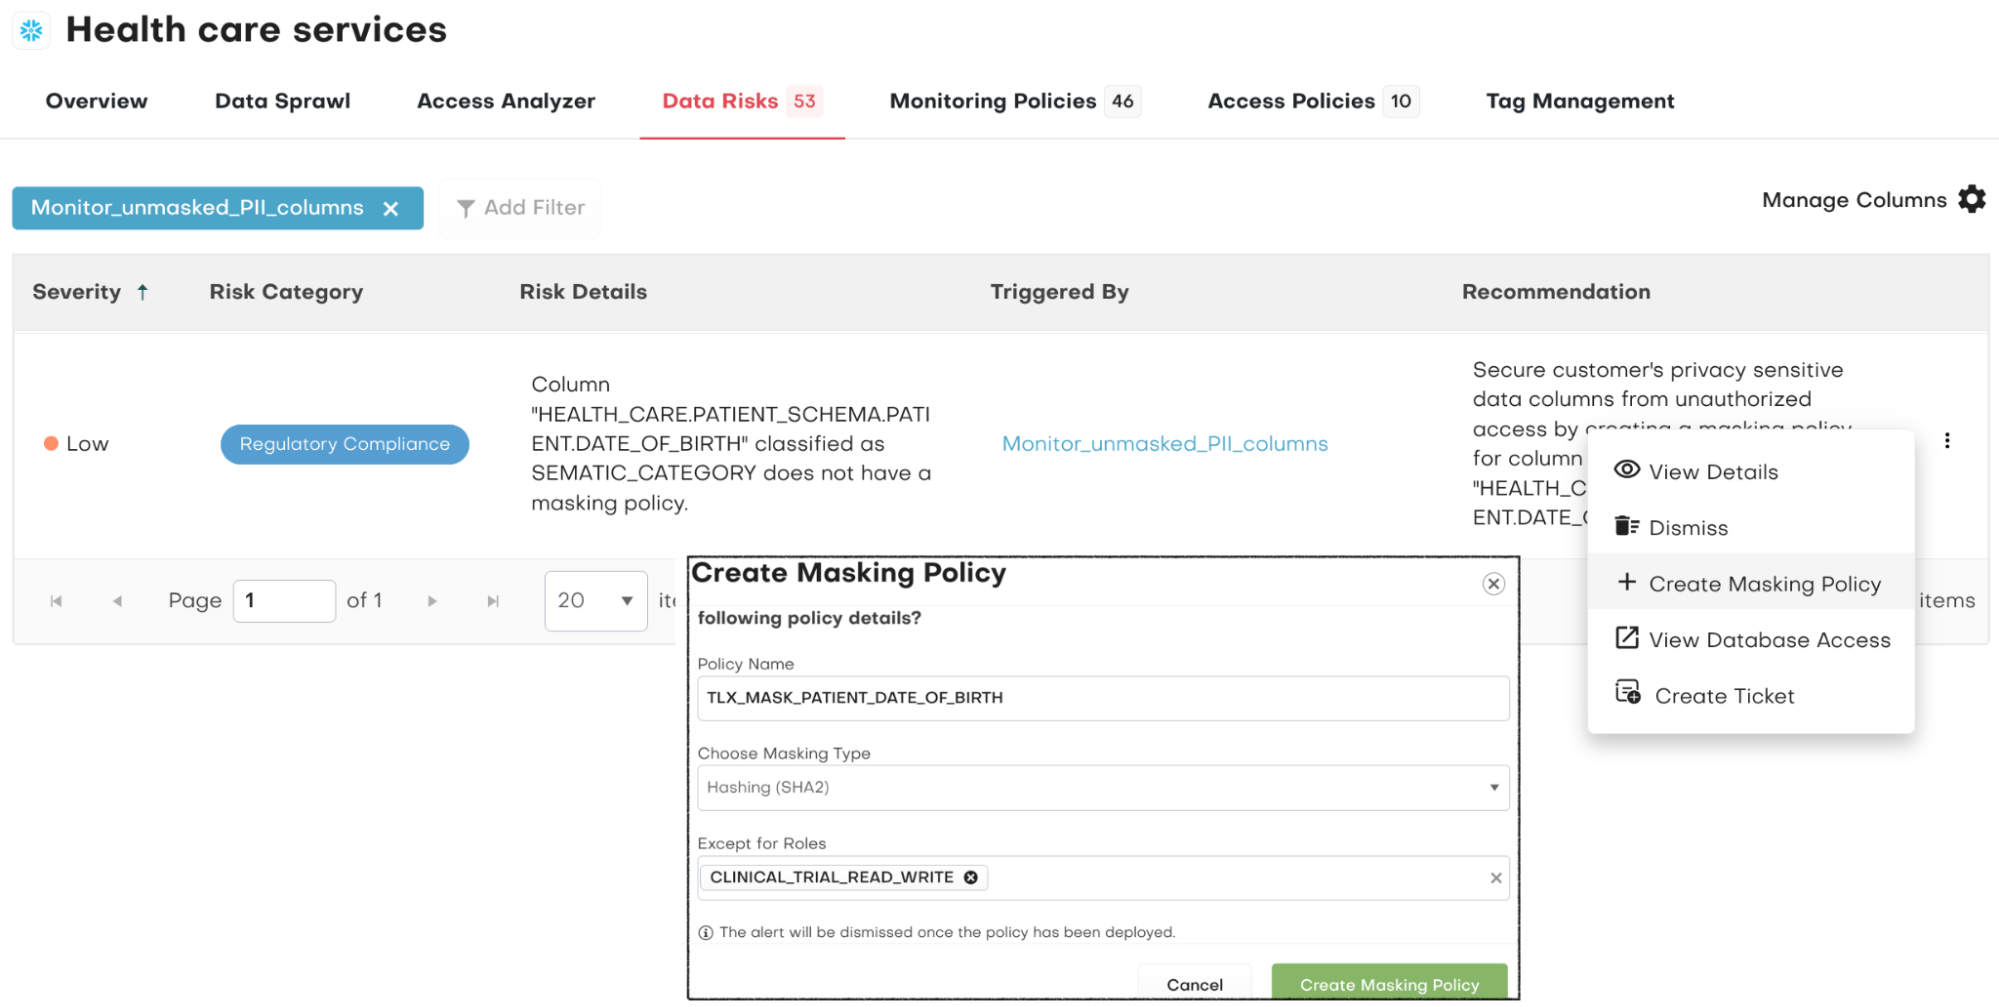
Task: Toggle Severity sort arrow
Action: coord(143,292)
